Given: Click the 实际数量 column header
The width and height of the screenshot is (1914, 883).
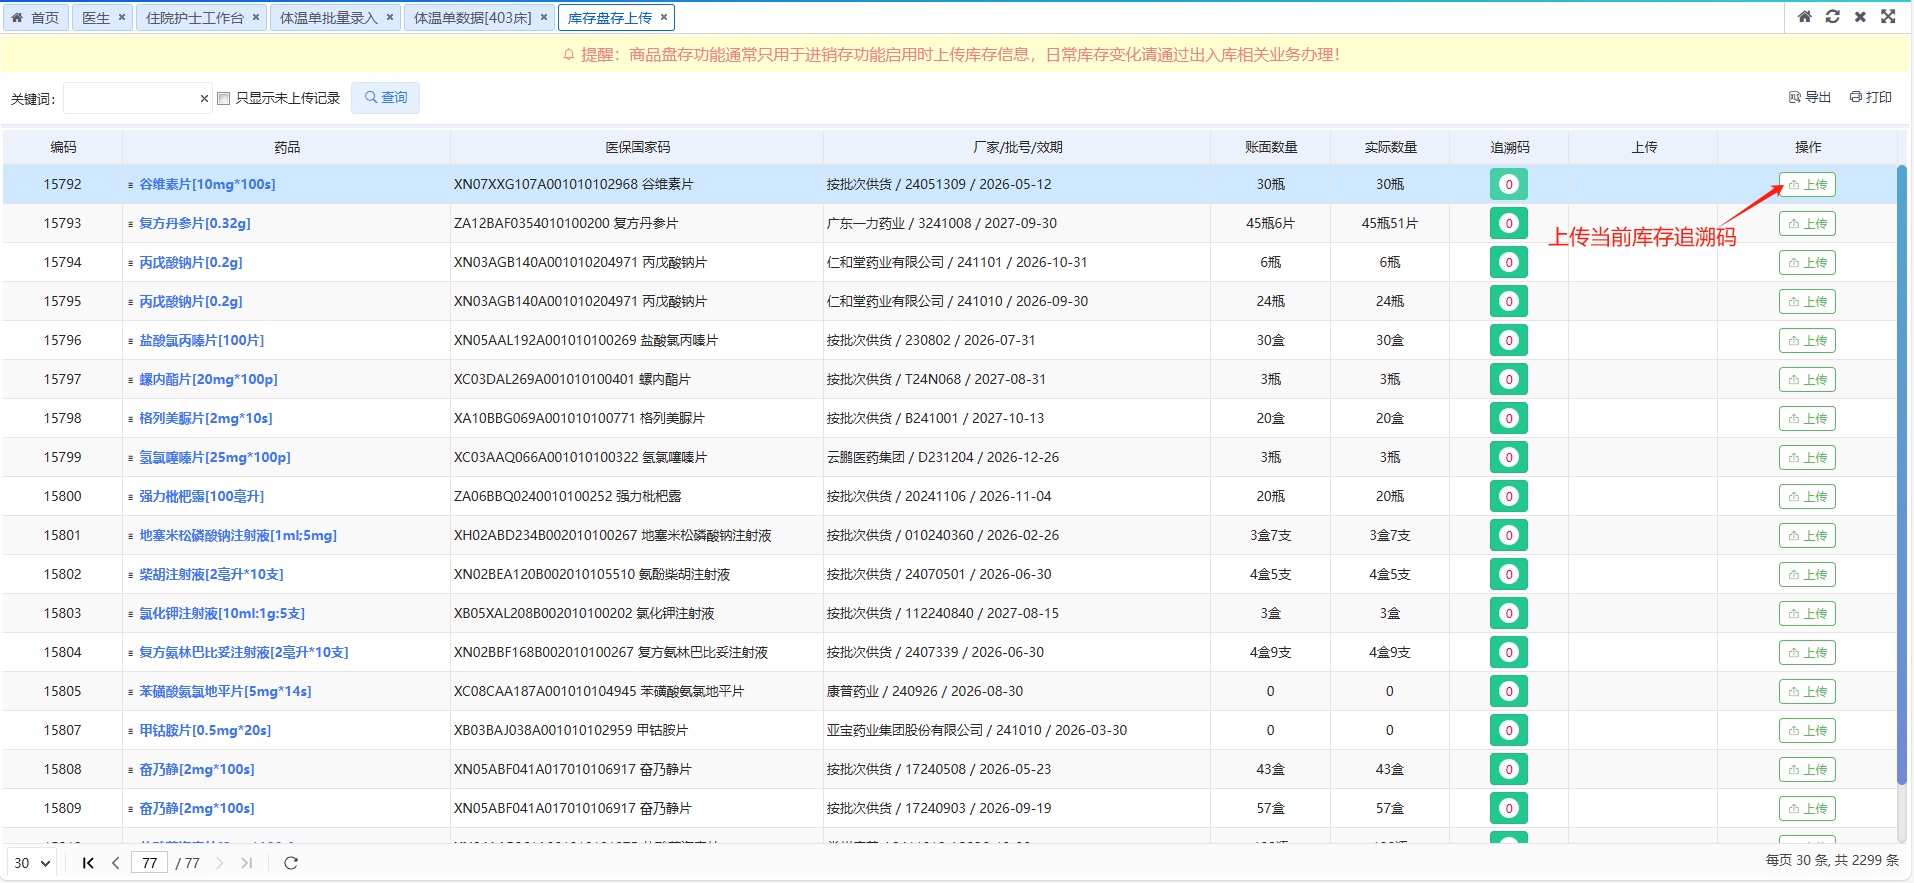Looking at the screenshot, I should point(1390,147).
